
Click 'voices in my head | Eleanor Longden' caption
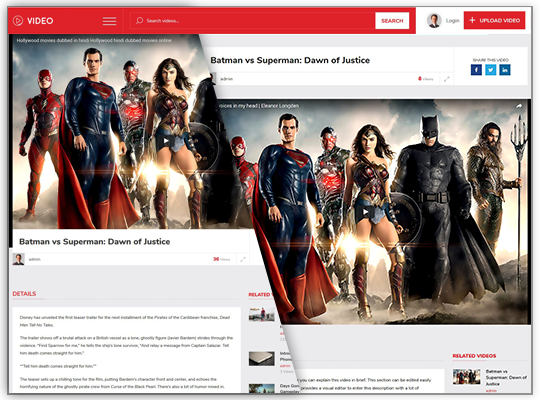click(259, 106)
